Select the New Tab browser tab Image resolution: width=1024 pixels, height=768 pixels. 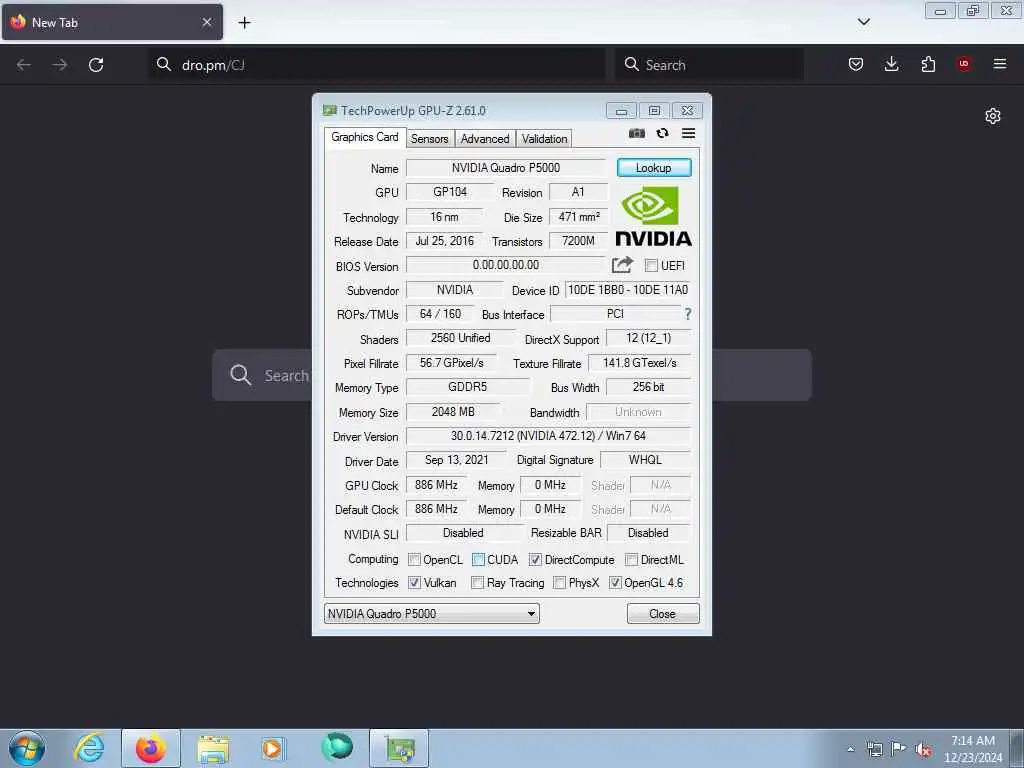pyautogui.click(x=112, y=22)
